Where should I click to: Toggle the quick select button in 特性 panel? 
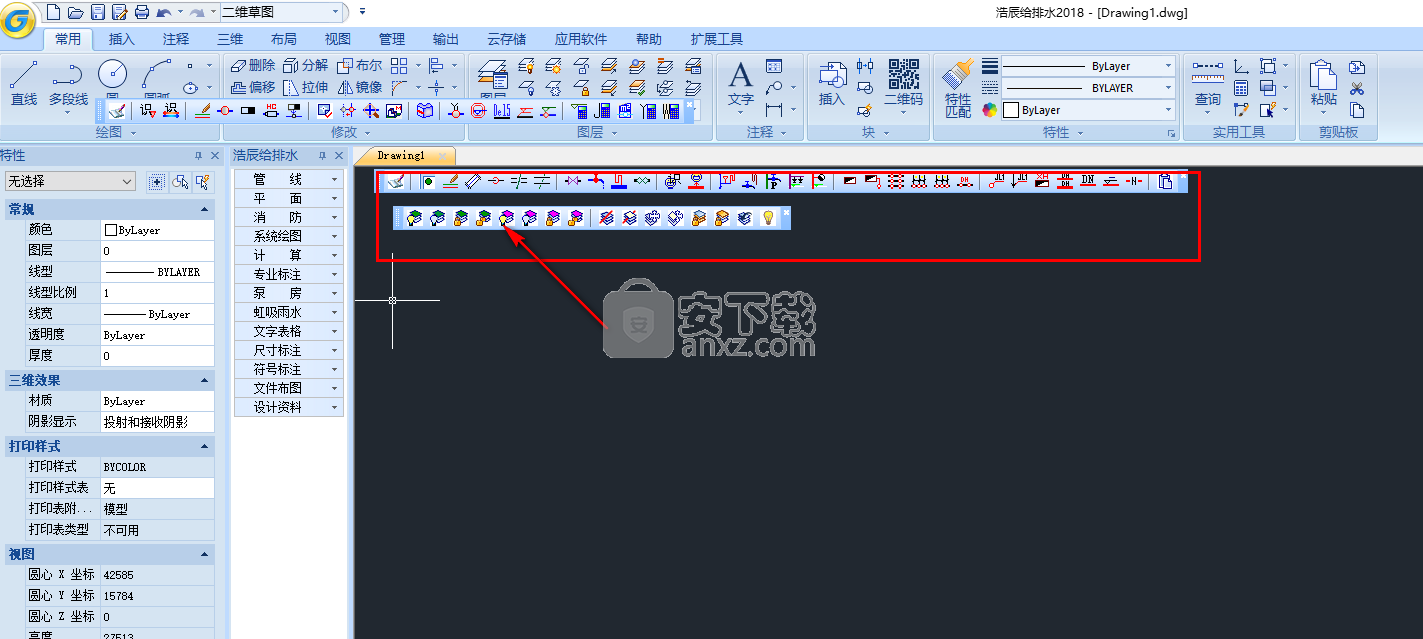click(203, 181)
